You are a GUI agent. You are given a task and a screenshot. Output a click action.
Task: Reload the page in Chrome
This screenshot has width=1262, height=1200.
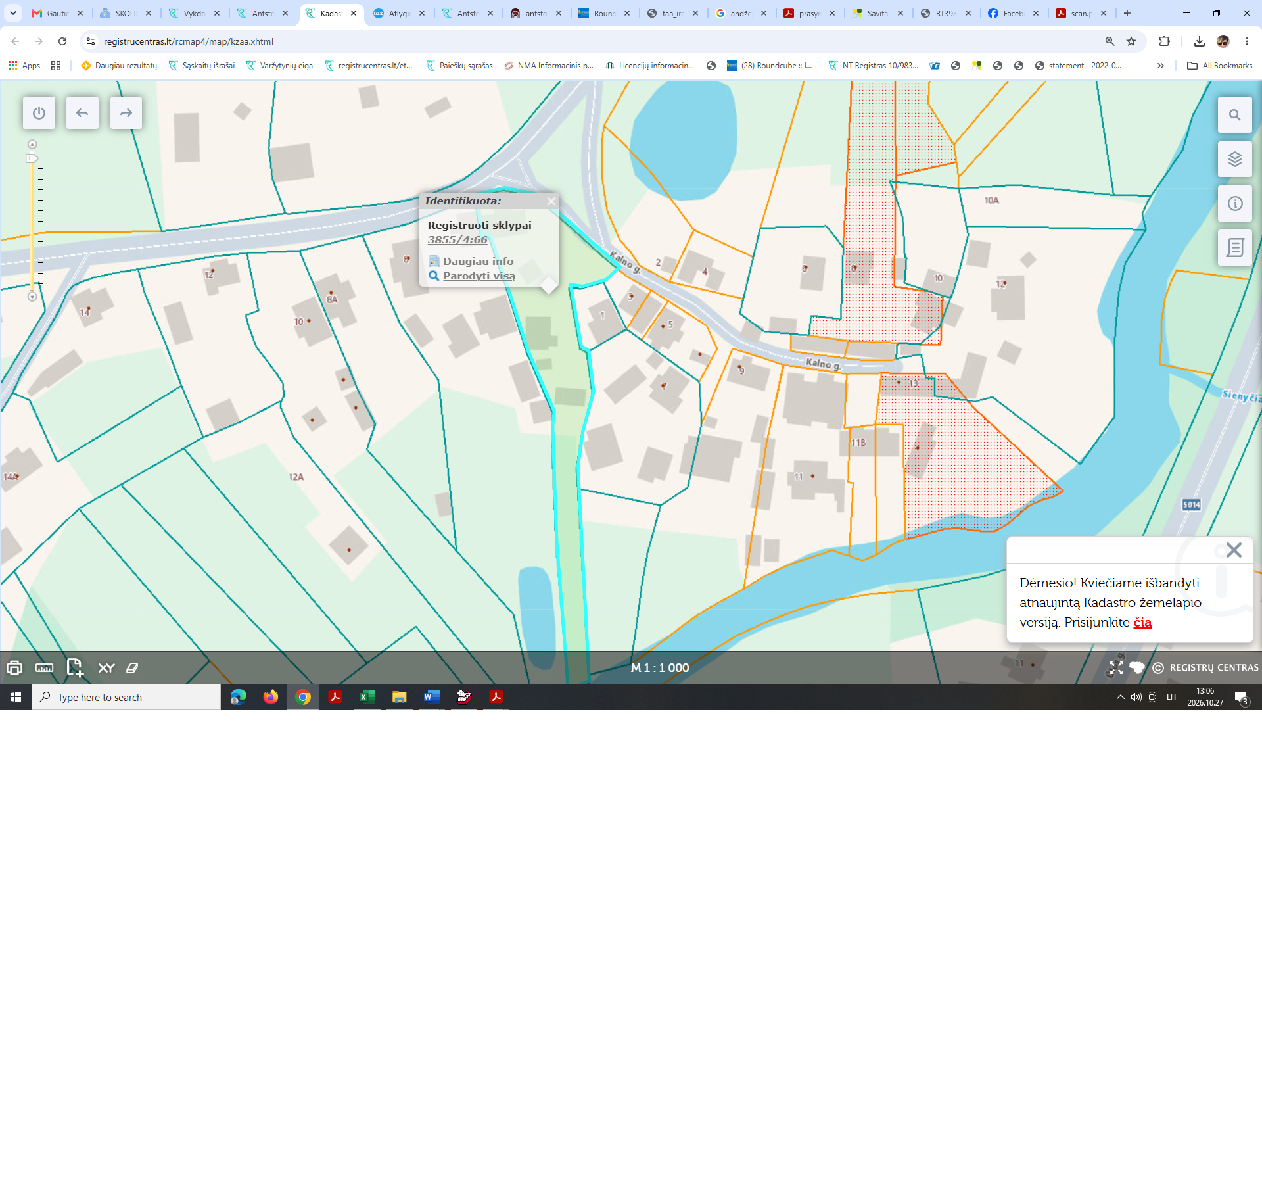tap(62, 42)
